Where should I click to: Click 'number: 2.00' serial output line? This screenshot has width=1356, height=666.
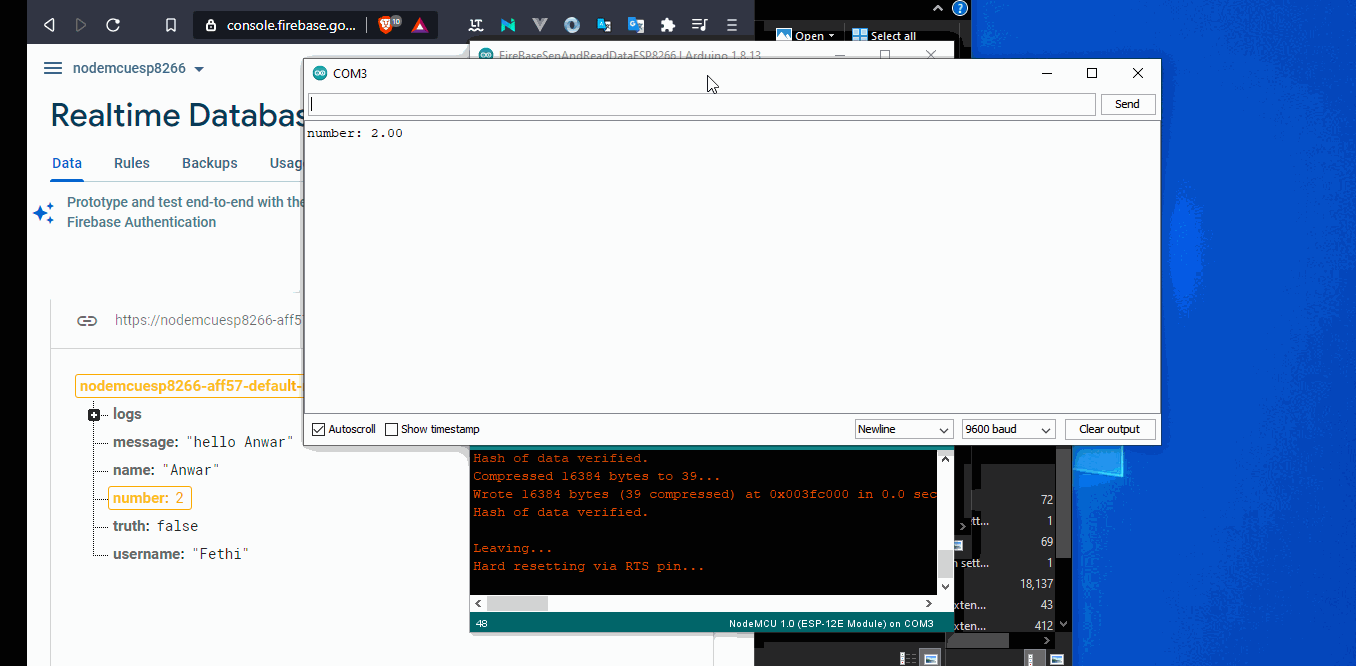click(x=355, y=133)
